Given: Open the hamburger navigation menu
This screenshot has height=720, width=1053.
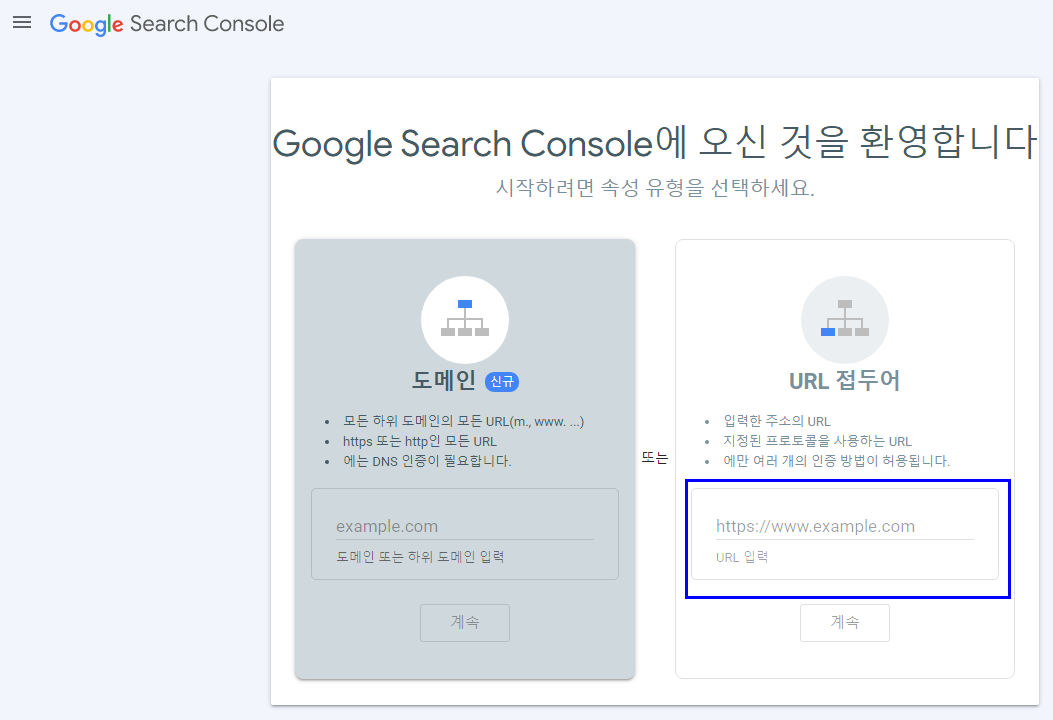Looking at the screenshot, I should coord(22,23).
